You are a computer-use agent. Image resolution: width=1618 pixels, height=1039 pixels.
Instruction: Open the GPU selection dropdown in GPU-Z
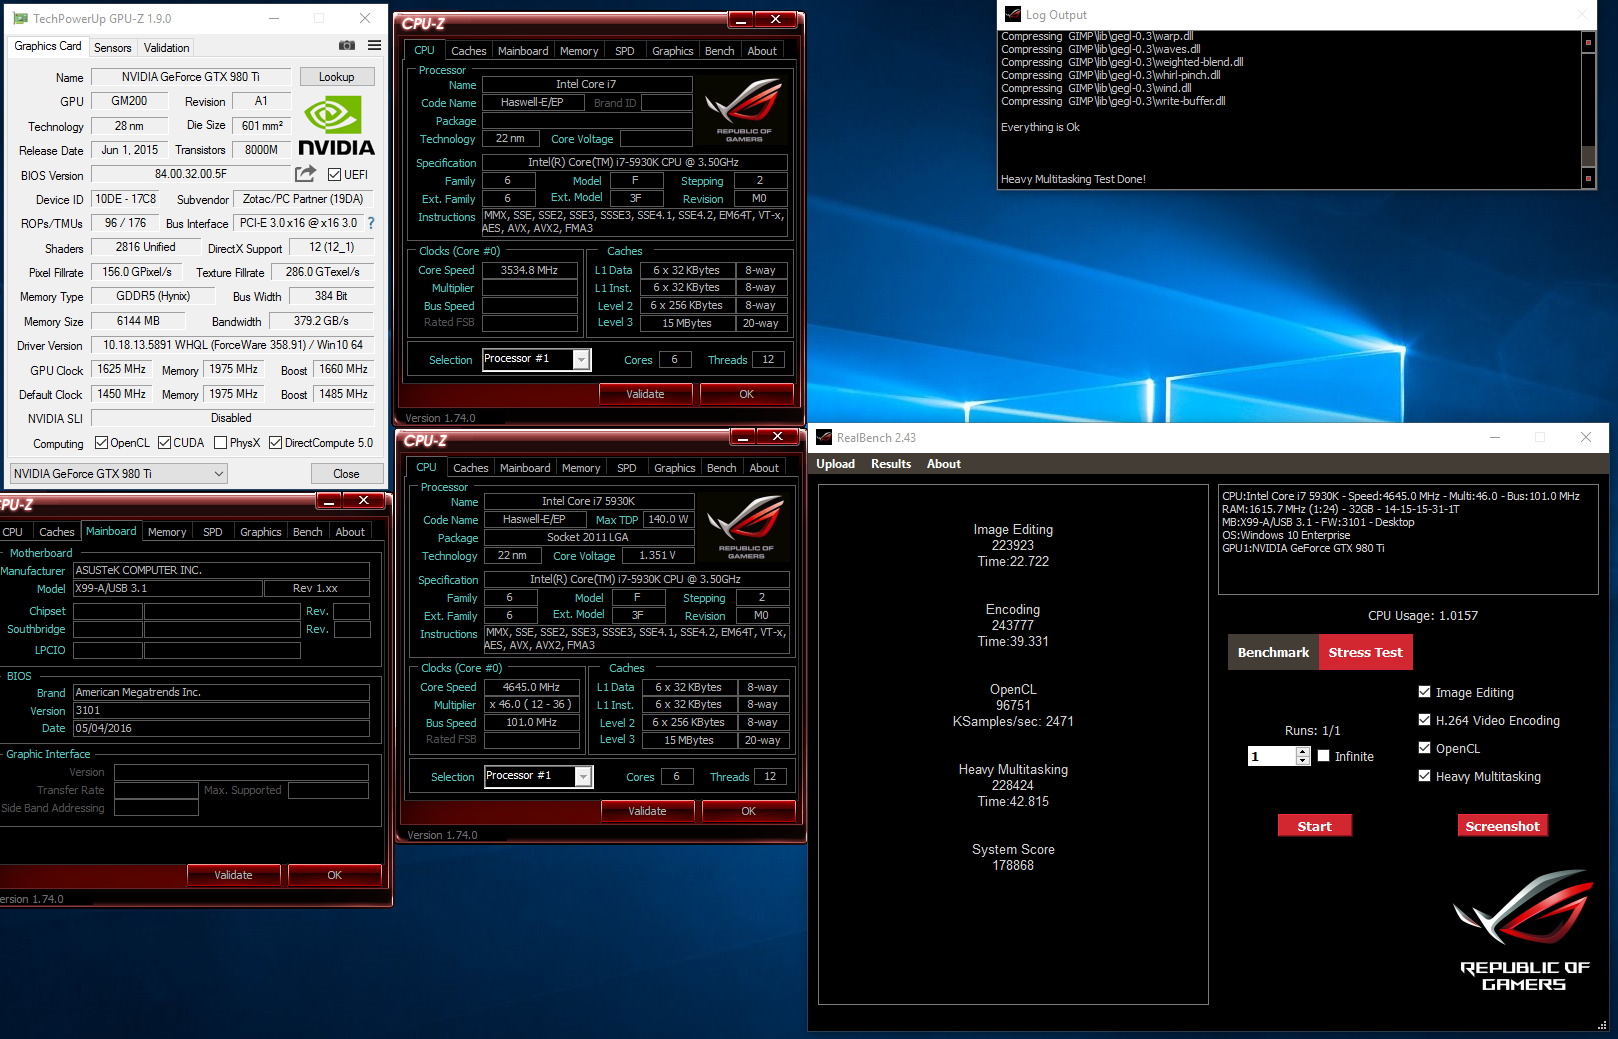click(119, 474)
